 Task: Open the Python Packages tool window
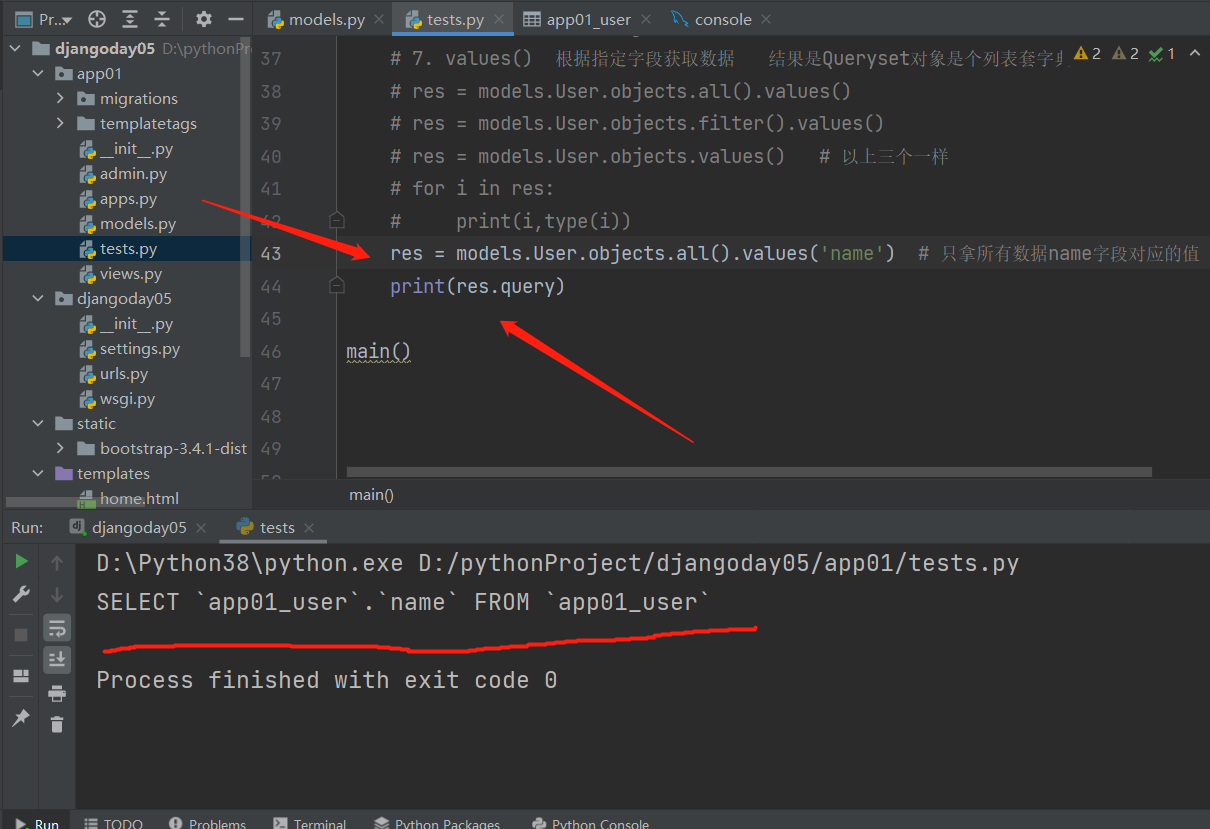coord(437,824)
